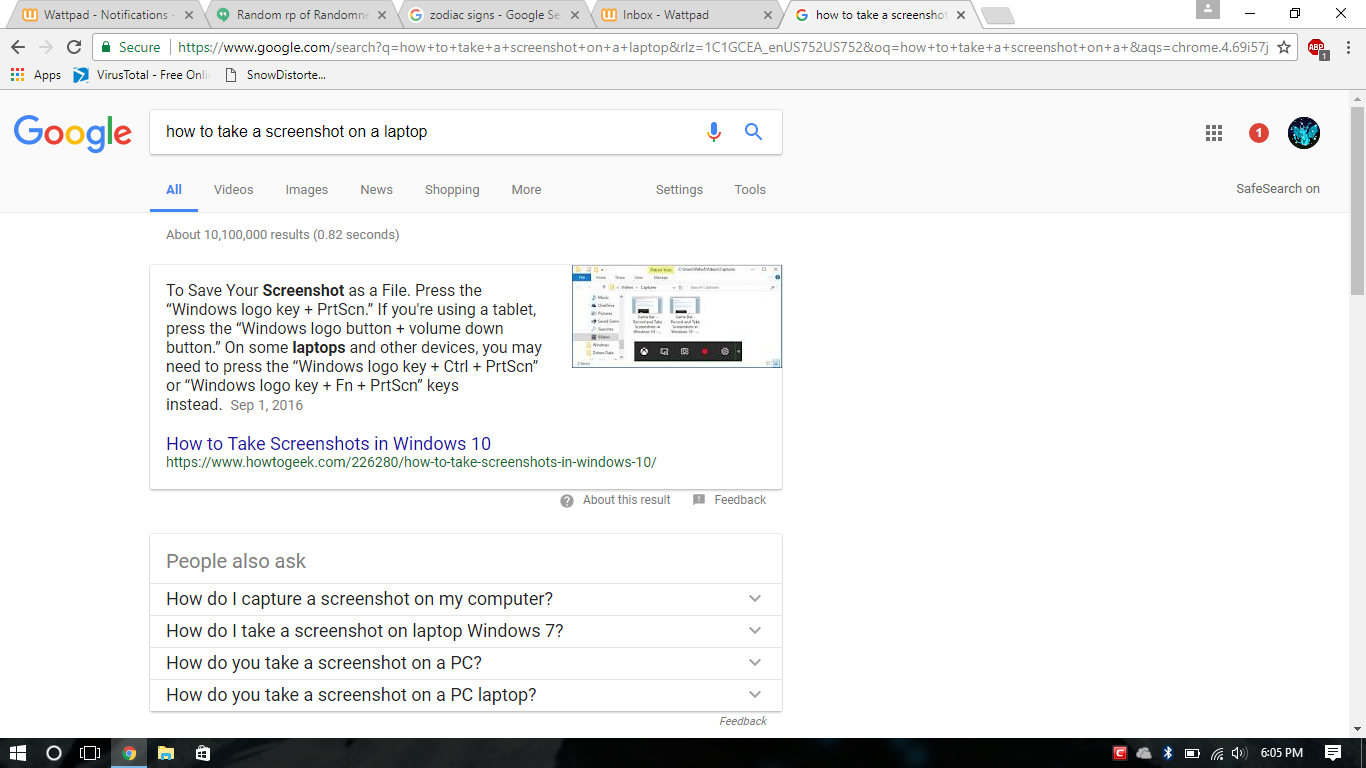This screenshot has height=768, width=1366.
Task: Open the Adblock Plus extension icon
Action: coord(1317,47)
